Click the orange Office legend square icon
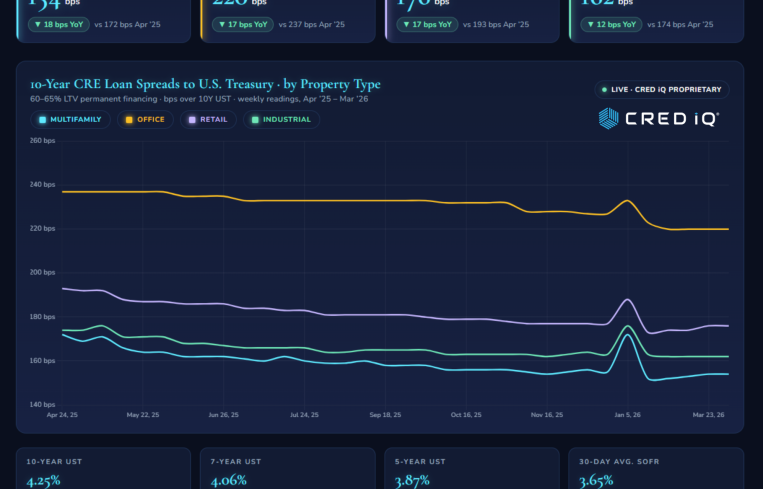 [127, 120]
